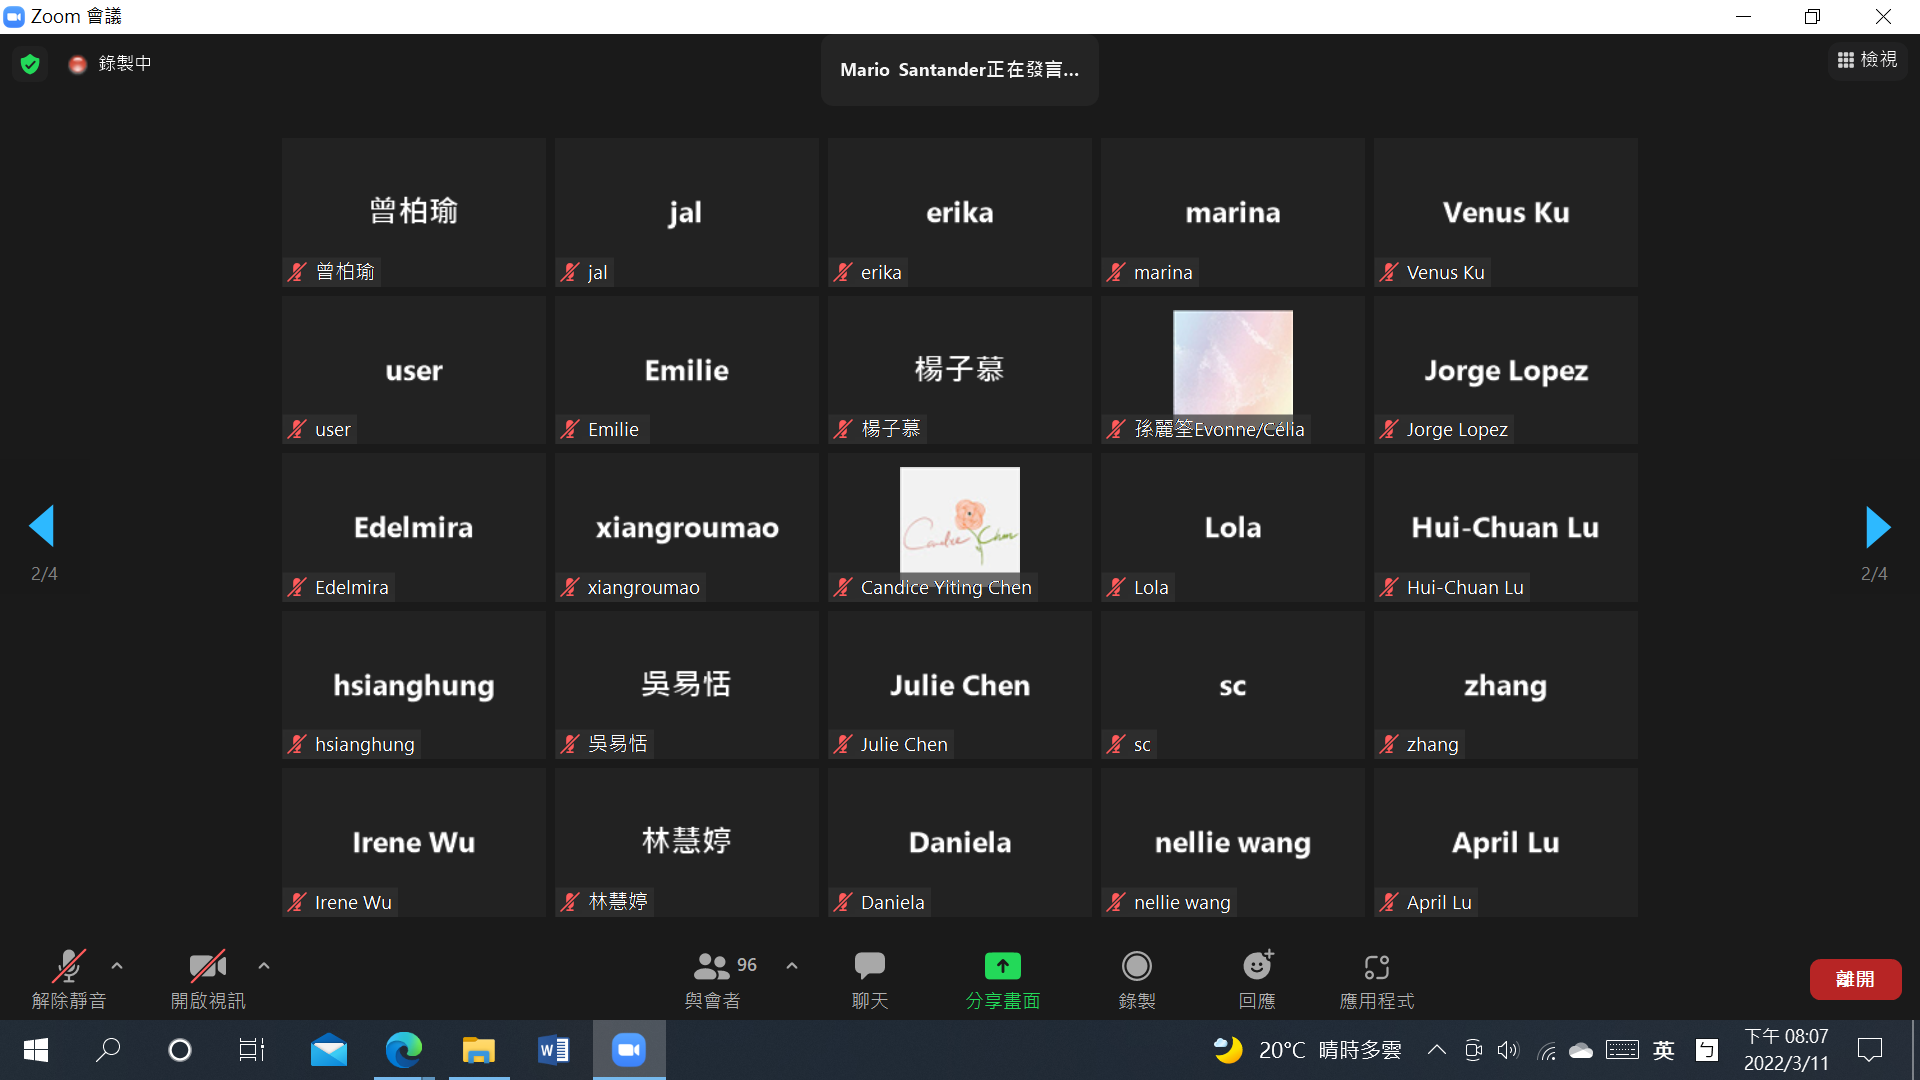Click the nellie wang name label
This screenshot has height=1080, width=1920.
click(1182, 902)
